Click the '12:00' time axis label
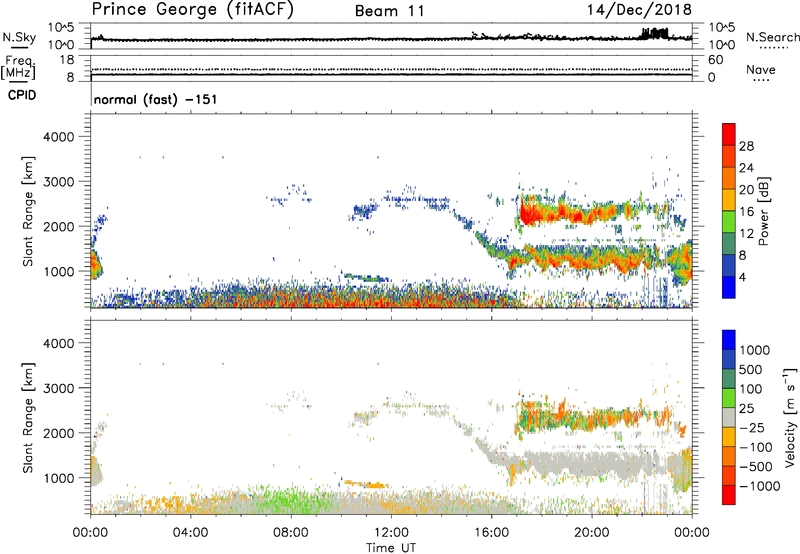This screenshot has height=554, width=800. point(391,533)
